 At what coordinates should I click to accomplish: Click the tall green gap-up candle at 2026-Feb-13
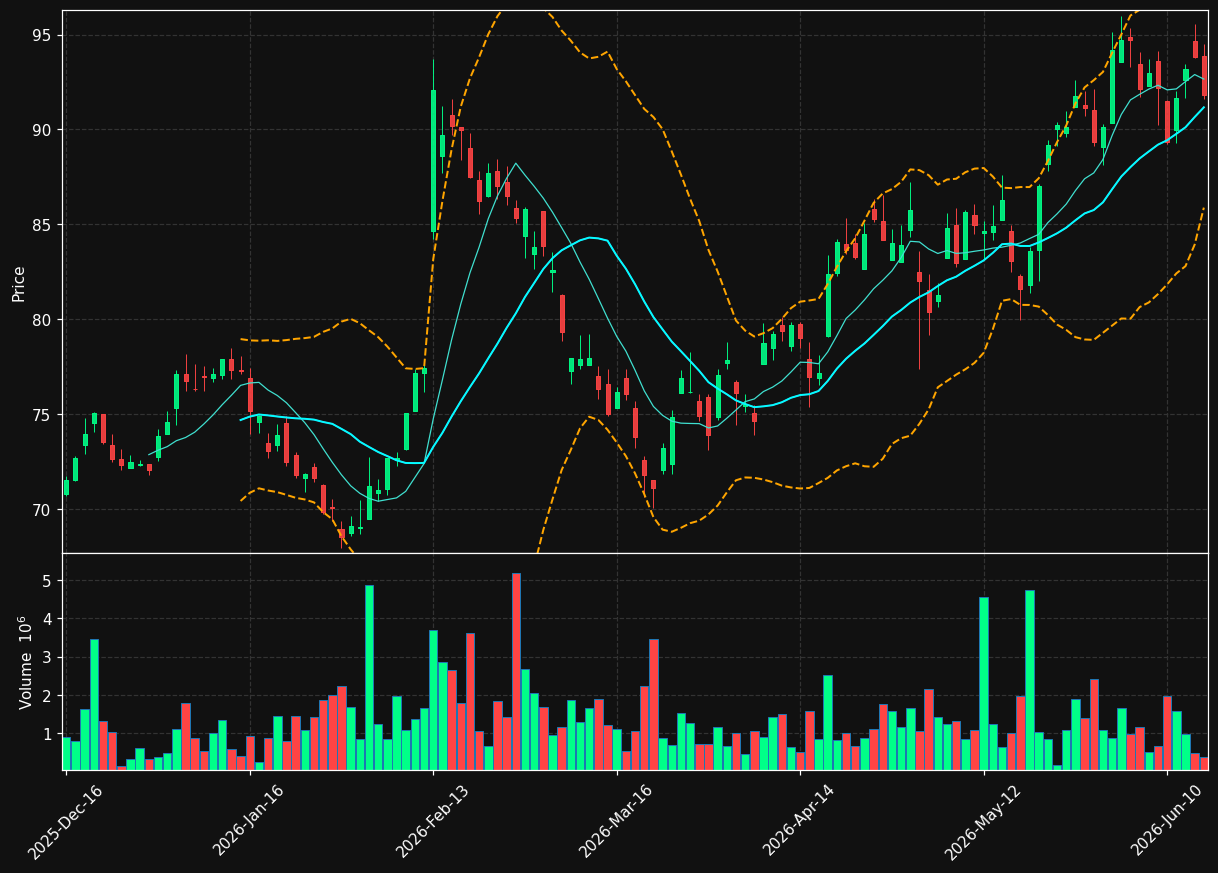433,161
